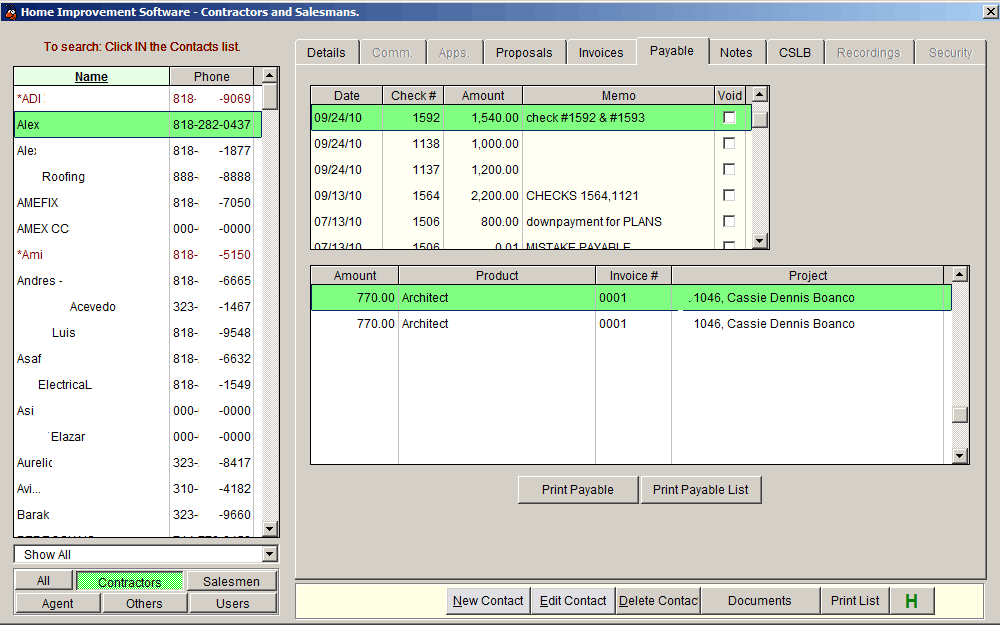Click contacts list scroll up arrow
The image size is (1000, 630).
(x=270, y=75)
